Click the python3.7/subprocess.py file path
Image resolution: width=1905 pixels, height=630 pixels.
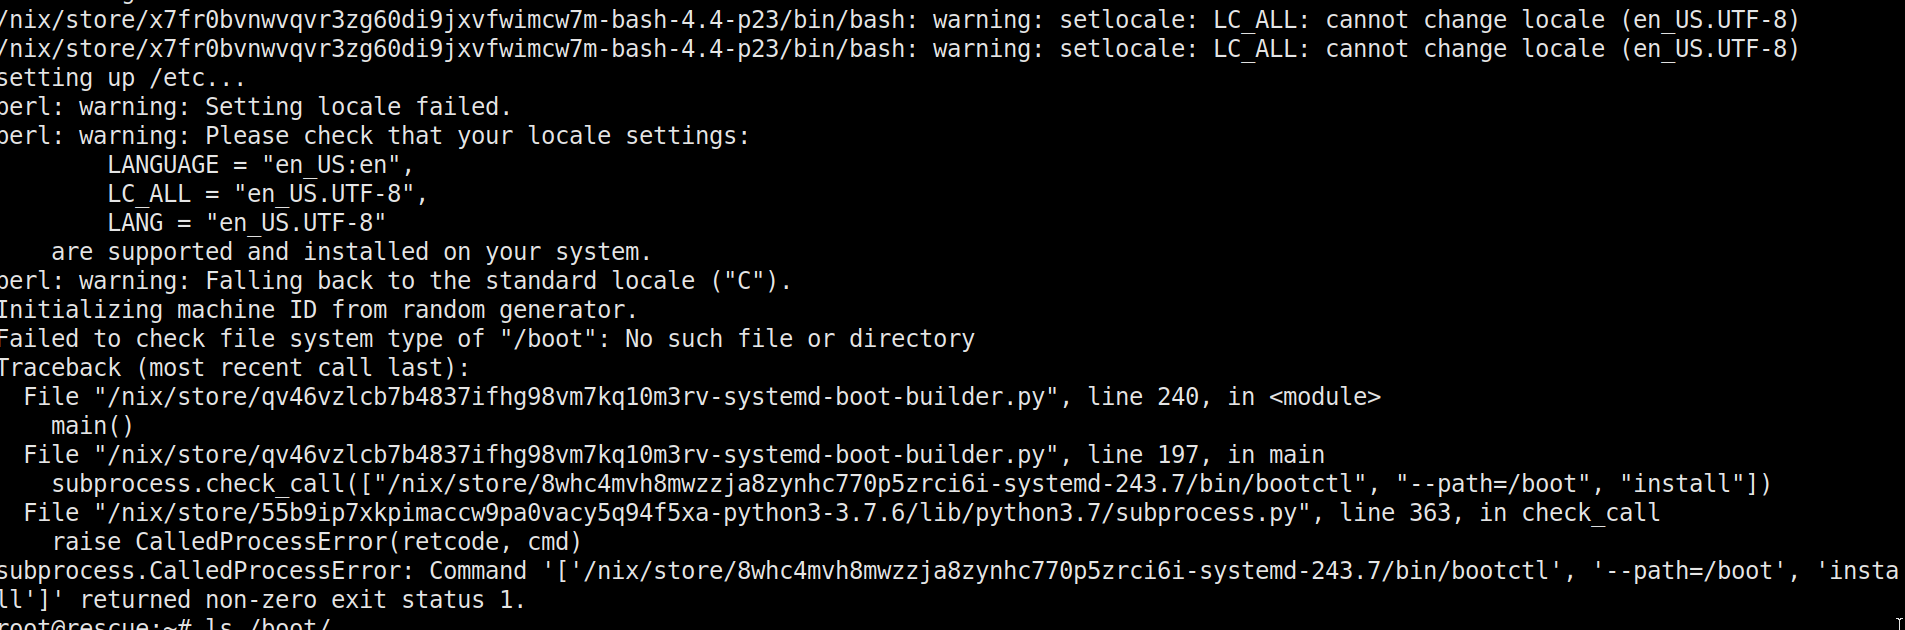tap(702, 513)
